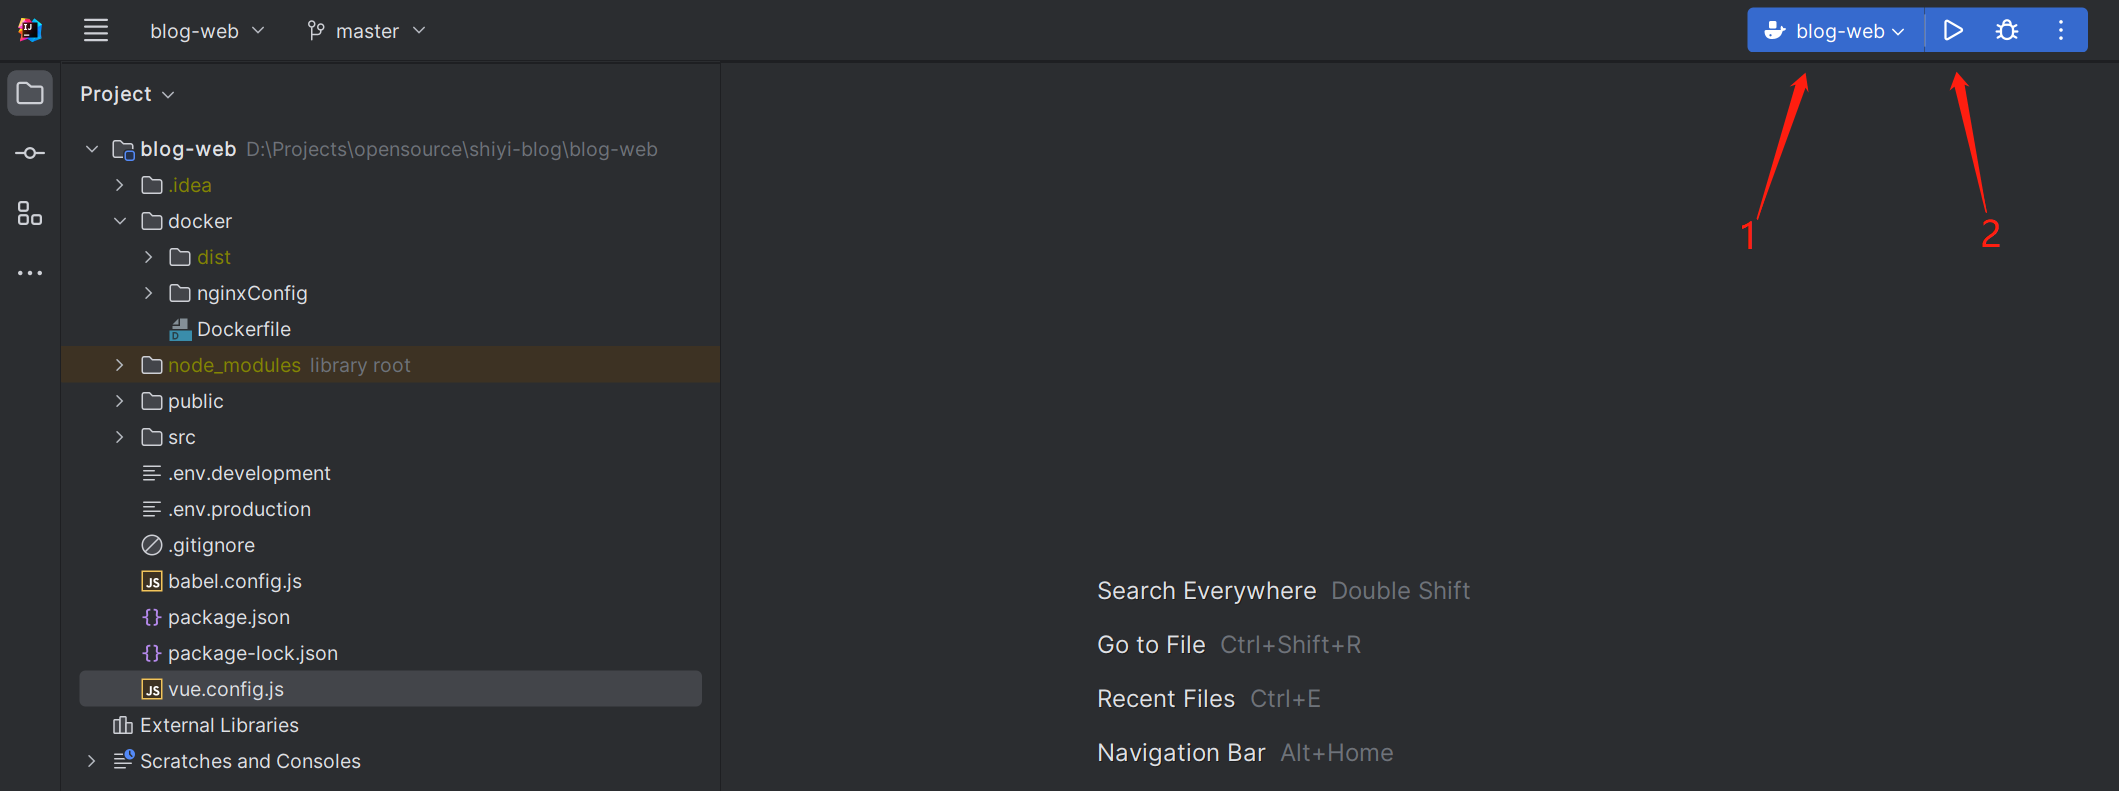Image resolution: width=2119 pixels, height=791 pixels.
Task: Expand the node_modules folder
Action: tap(120, 365)
